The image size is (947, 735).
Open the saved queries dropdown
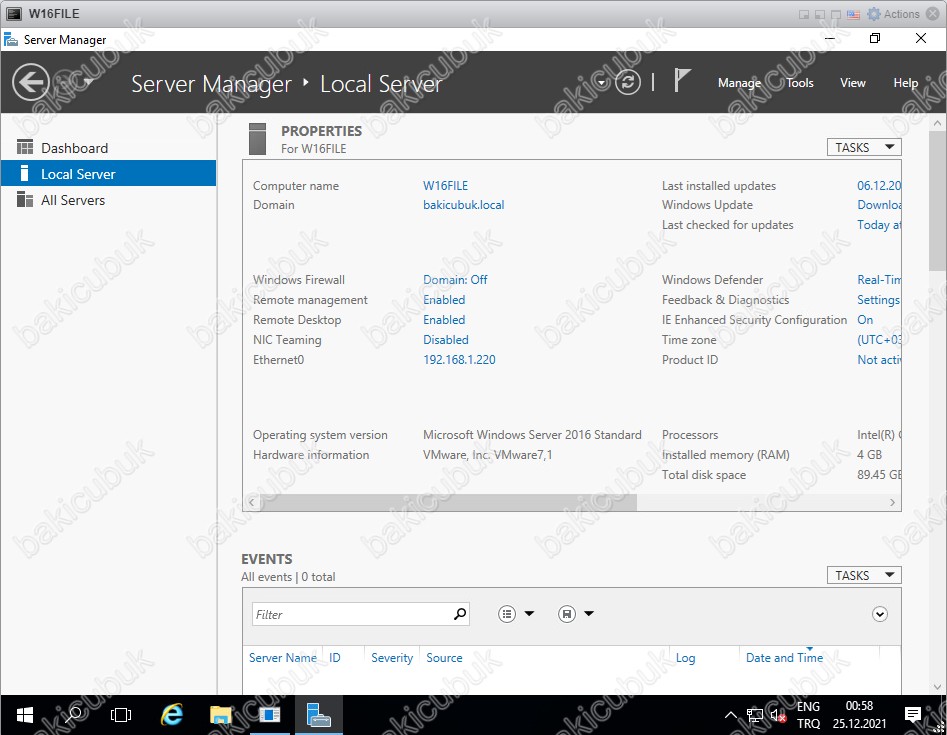(x=576, y=614)
